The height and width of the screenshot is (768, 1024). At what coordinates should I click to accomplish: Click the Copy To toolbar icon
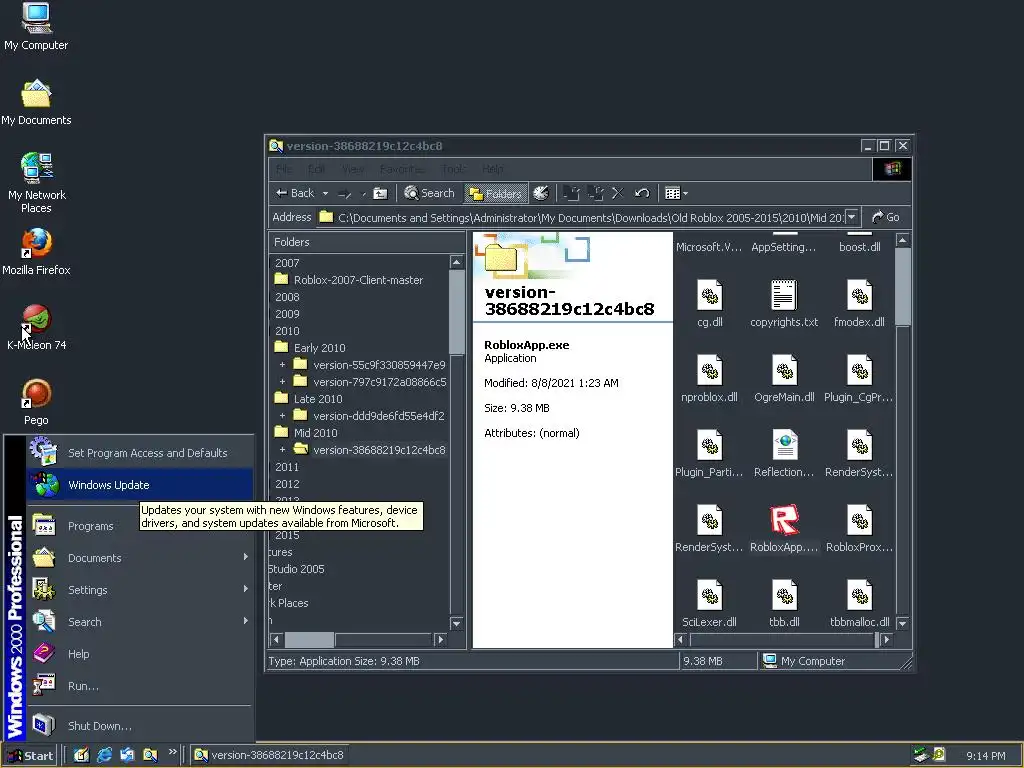pos(595,193)
